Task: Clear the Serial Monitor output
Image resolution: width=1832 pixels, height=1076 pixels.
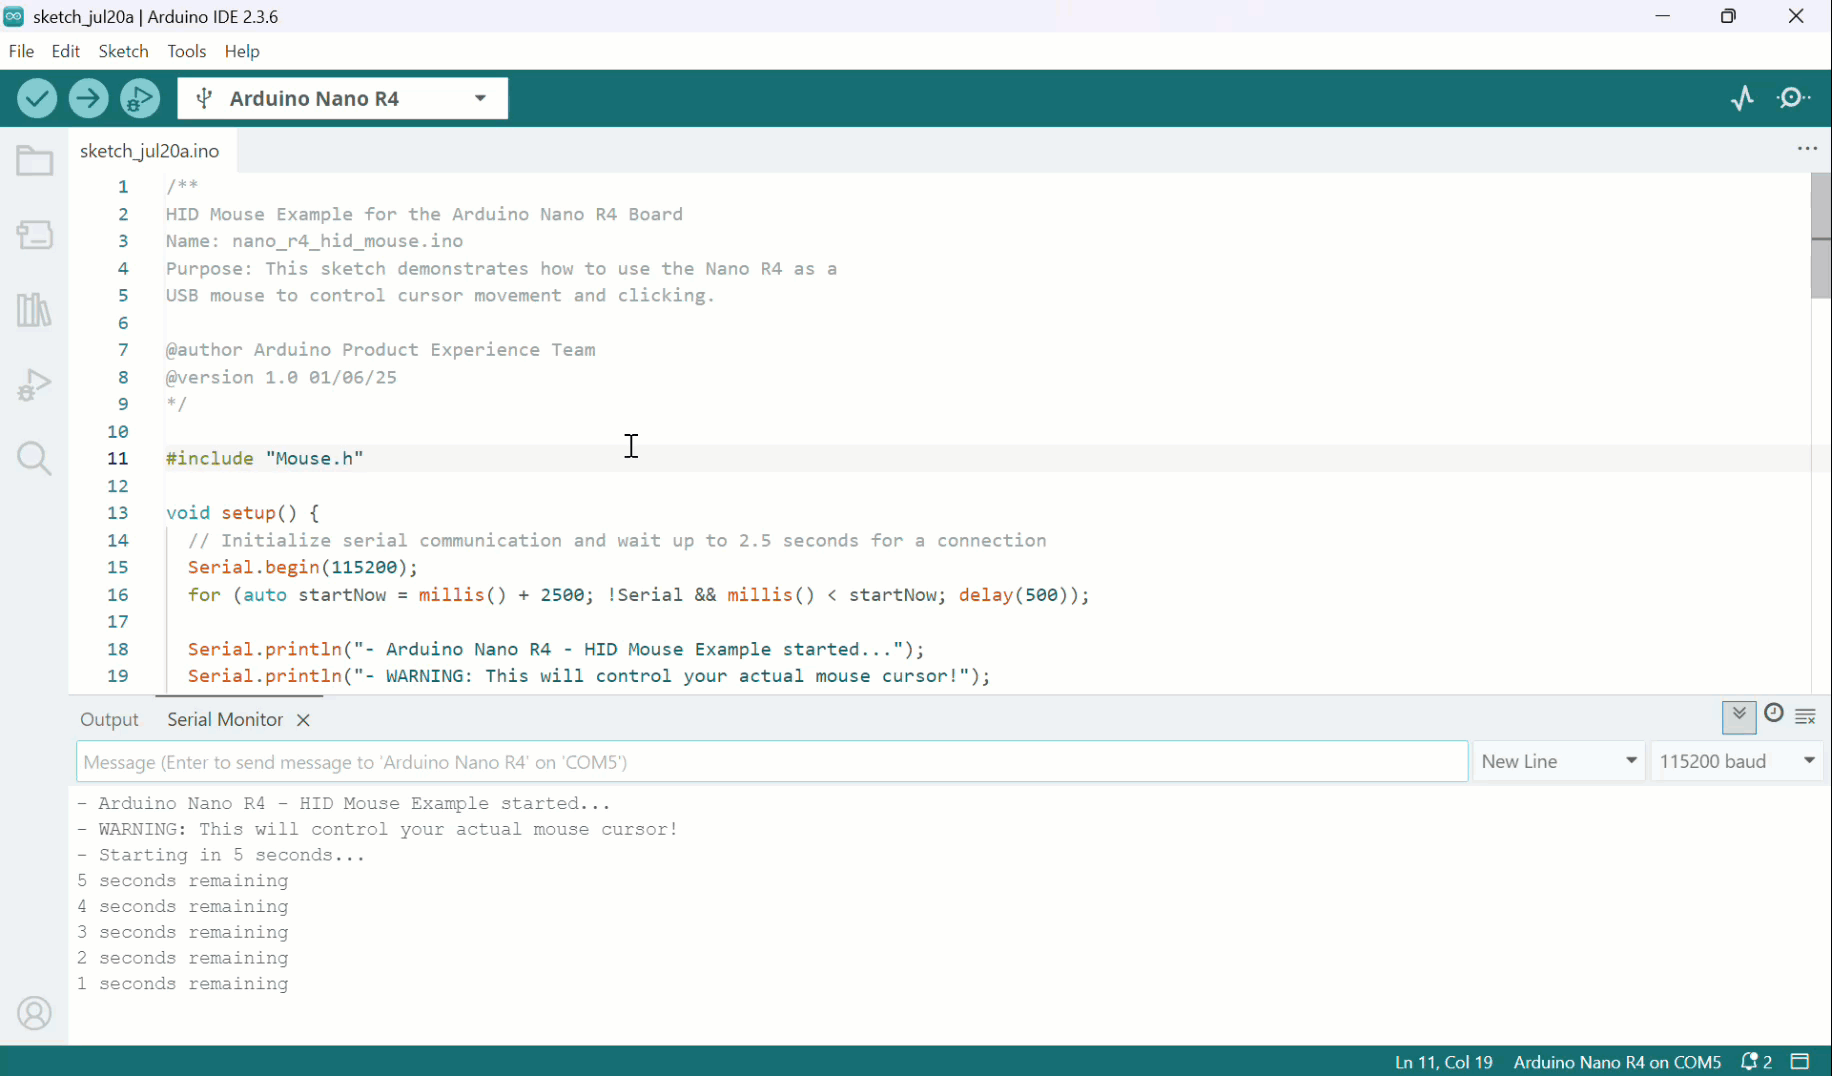Action: point(1805,716)
